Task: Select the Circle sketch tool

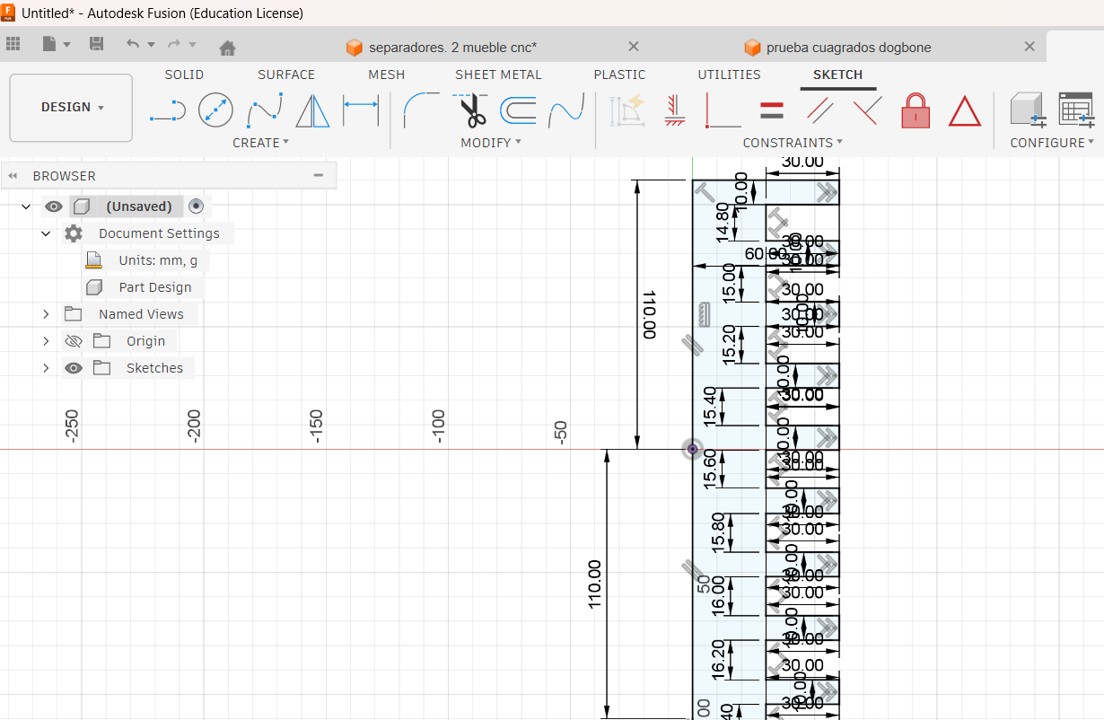Action: [215, 110]
